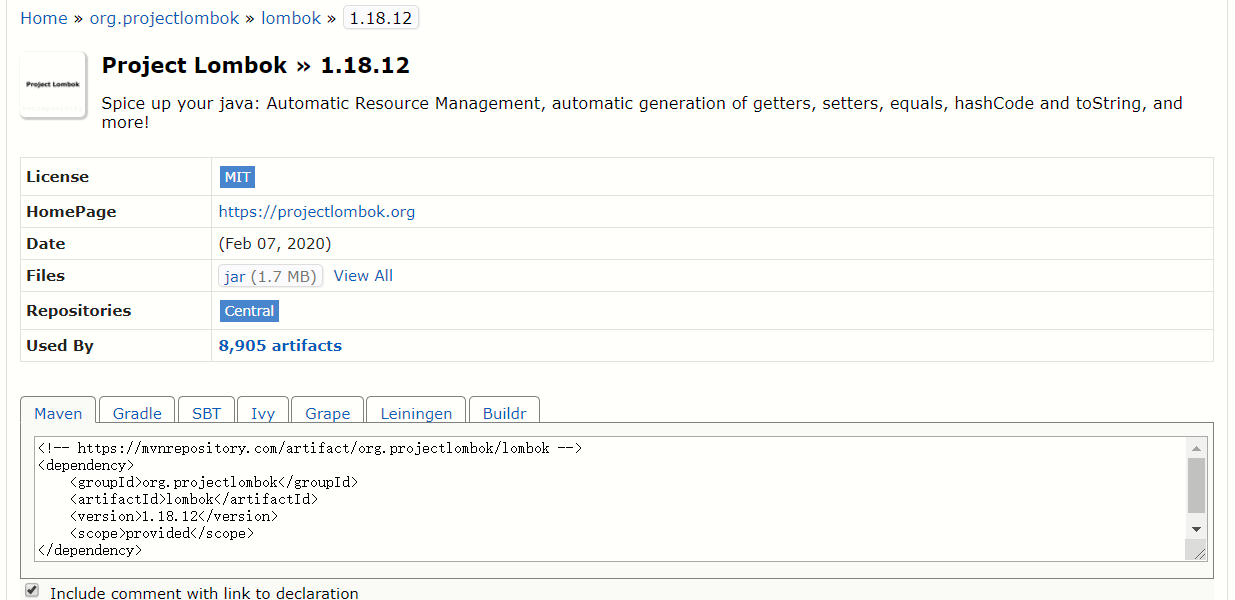This screenshot has height=600, width=1235.
Task: Download the jar (1.7 MB) file
Action: (x=270, y=276)
